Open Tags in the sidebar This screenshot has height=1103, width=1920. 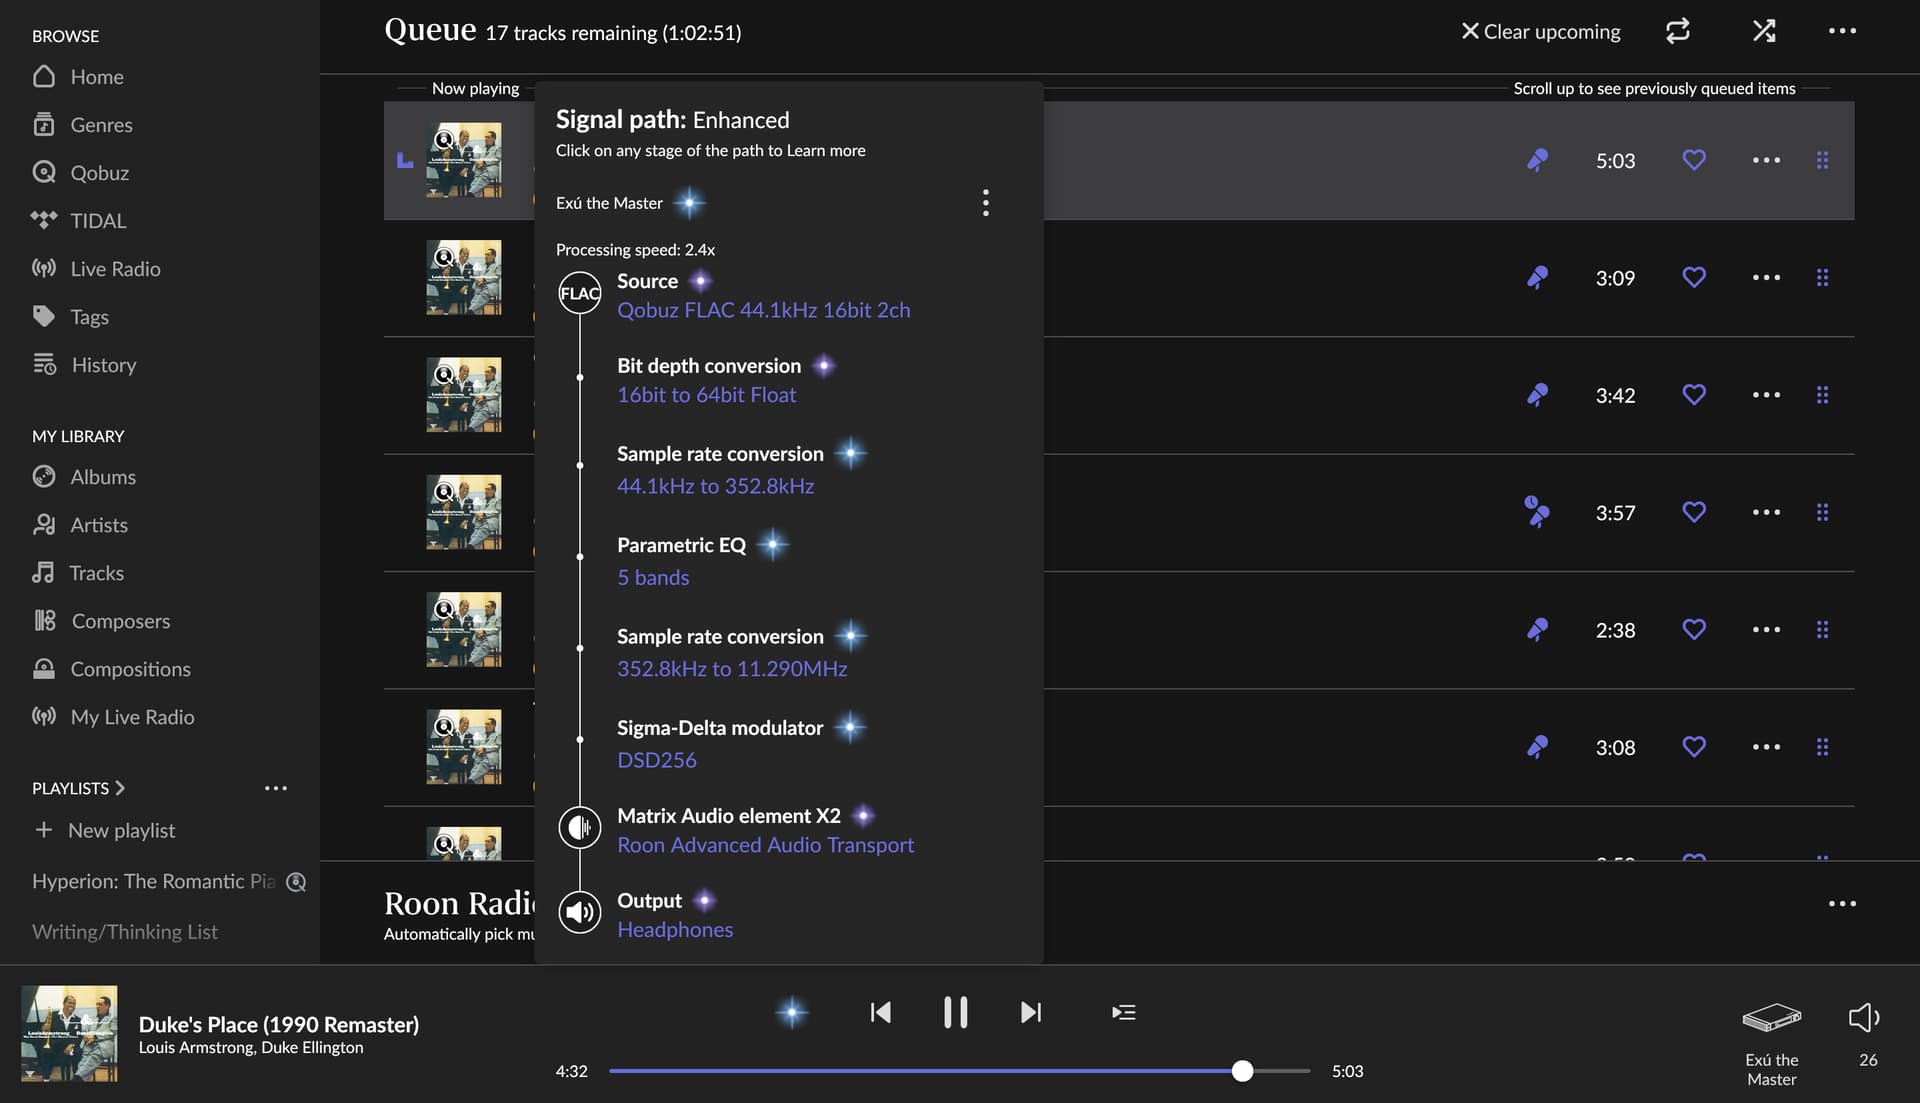click(x=70, y=317)
